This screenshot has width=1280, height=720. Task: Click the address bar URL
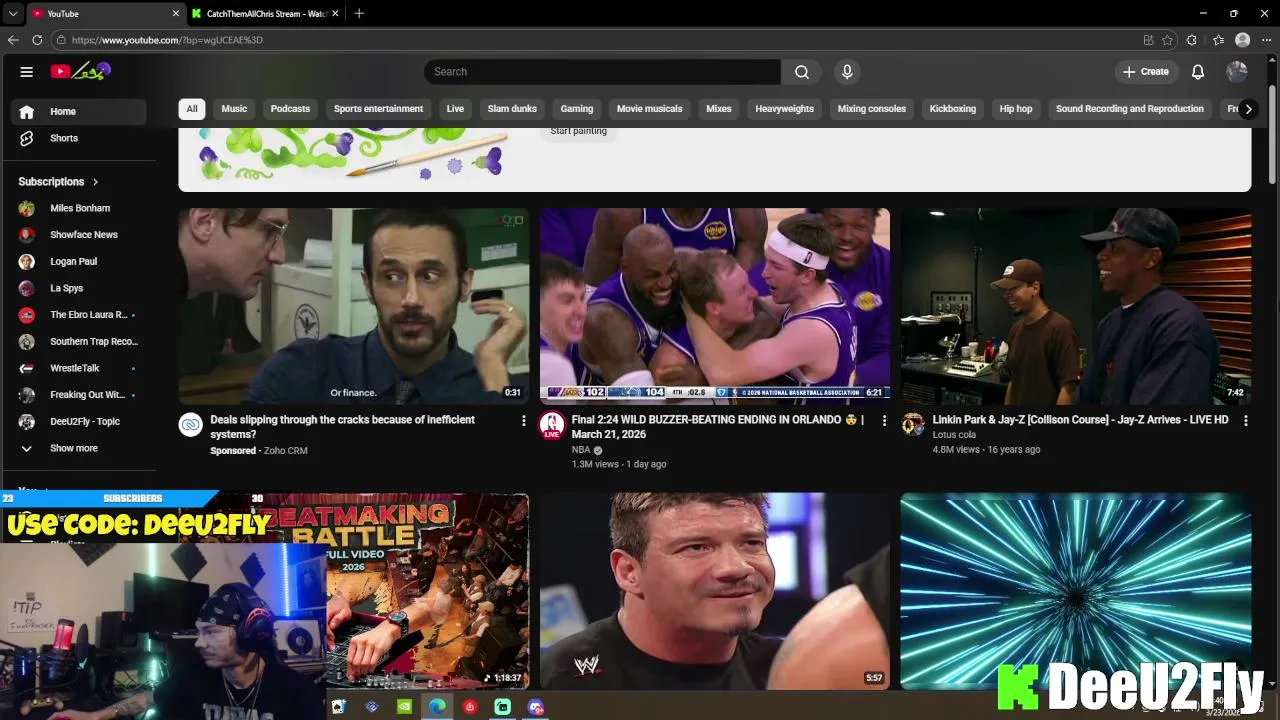[167, 40]
